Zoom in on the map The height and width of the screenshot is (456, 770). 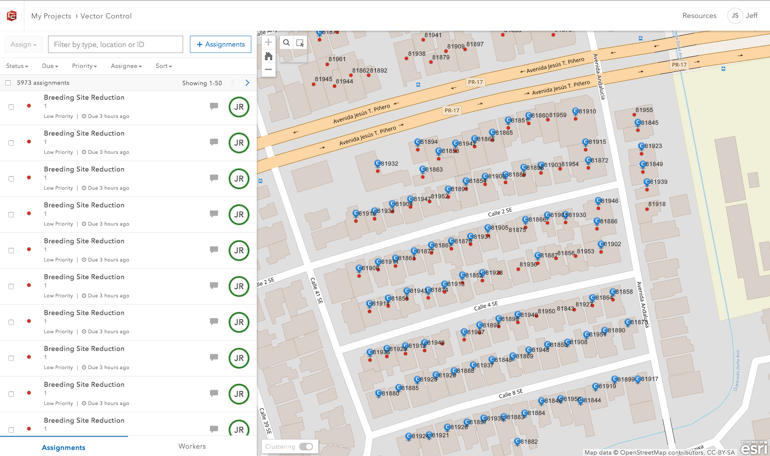[268, 43]
